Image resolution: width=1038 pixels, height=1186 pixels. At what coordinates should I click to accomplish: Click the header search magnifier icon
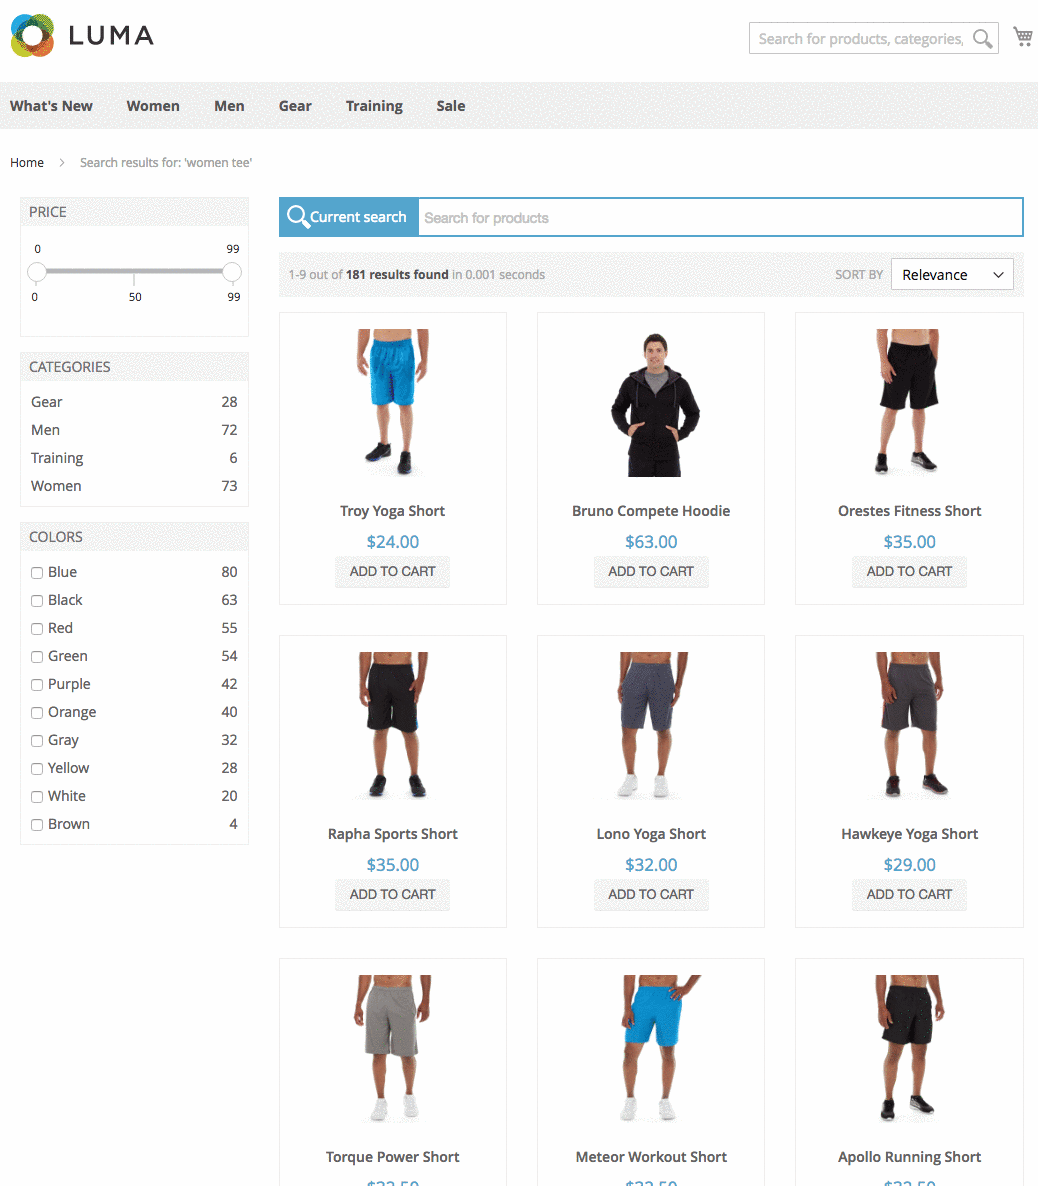[x=983, y=39]
